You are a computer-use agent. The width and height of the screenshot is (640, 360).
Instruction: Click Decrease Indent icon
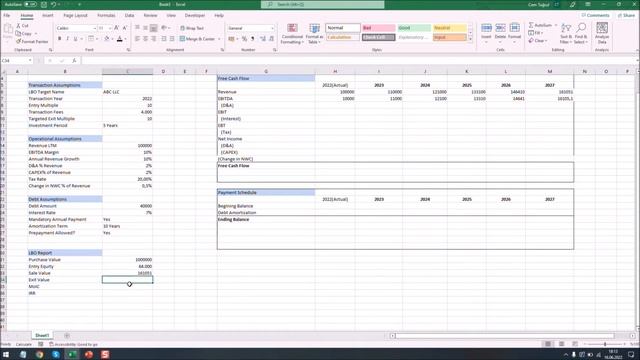click(164, 39)
